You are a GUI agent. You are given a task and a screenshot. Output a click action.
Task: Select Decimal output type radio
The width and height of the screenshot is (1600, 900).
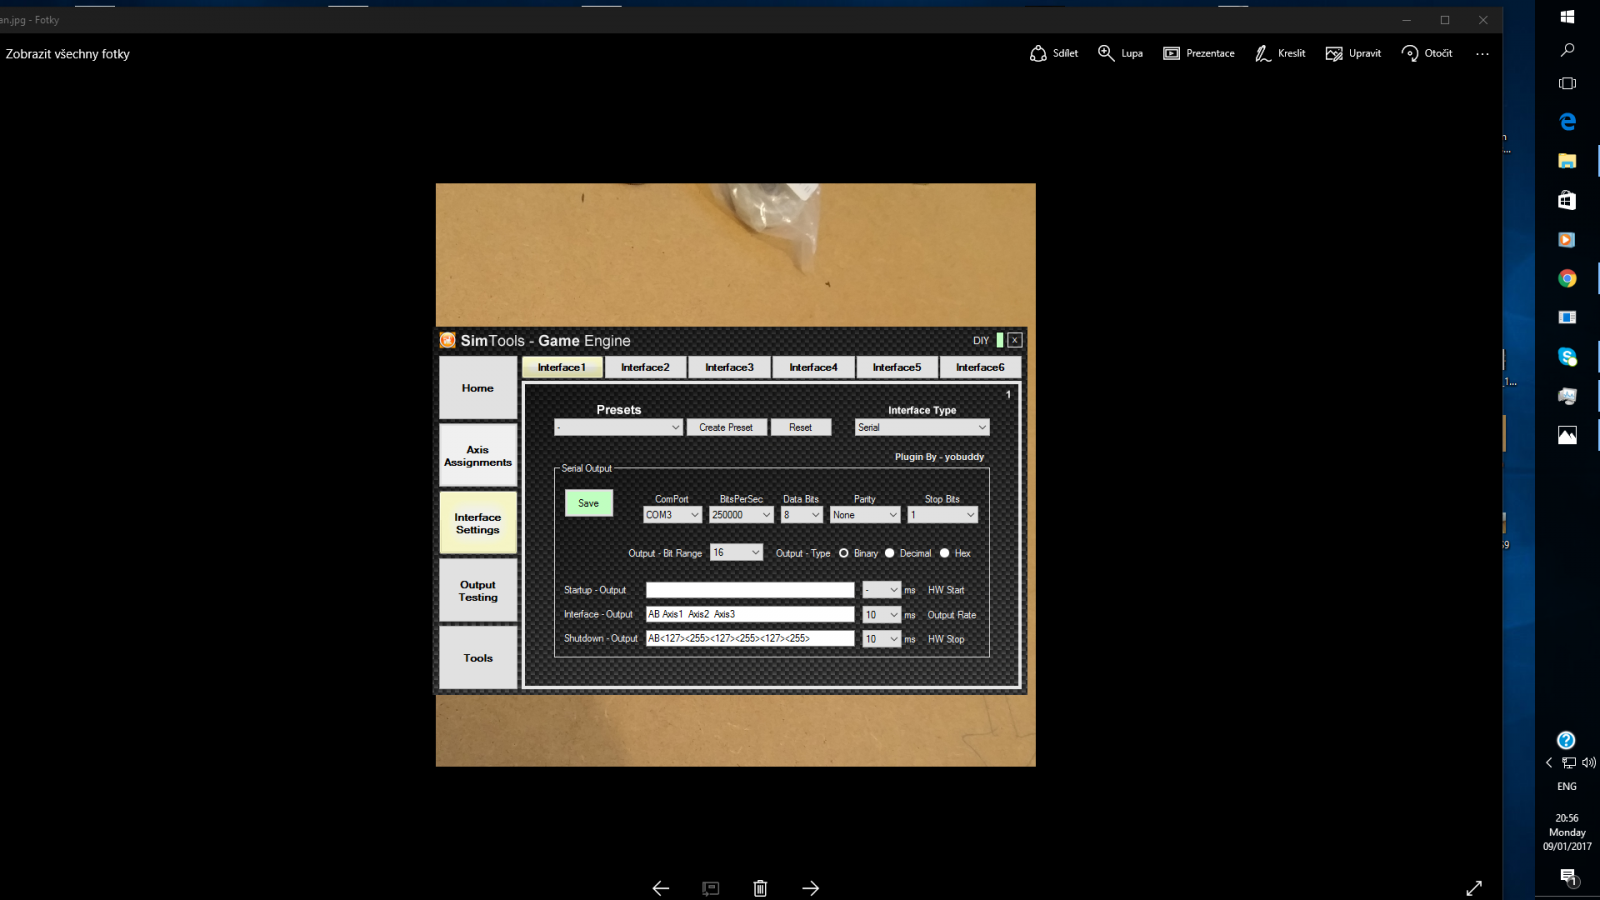[889, 553]
